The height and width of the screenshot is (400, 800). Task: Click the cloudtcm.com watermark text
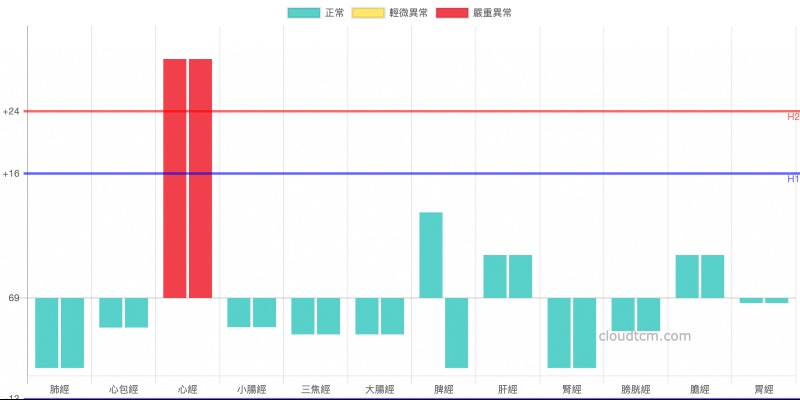pyautogui.click(x=645, y=336)
